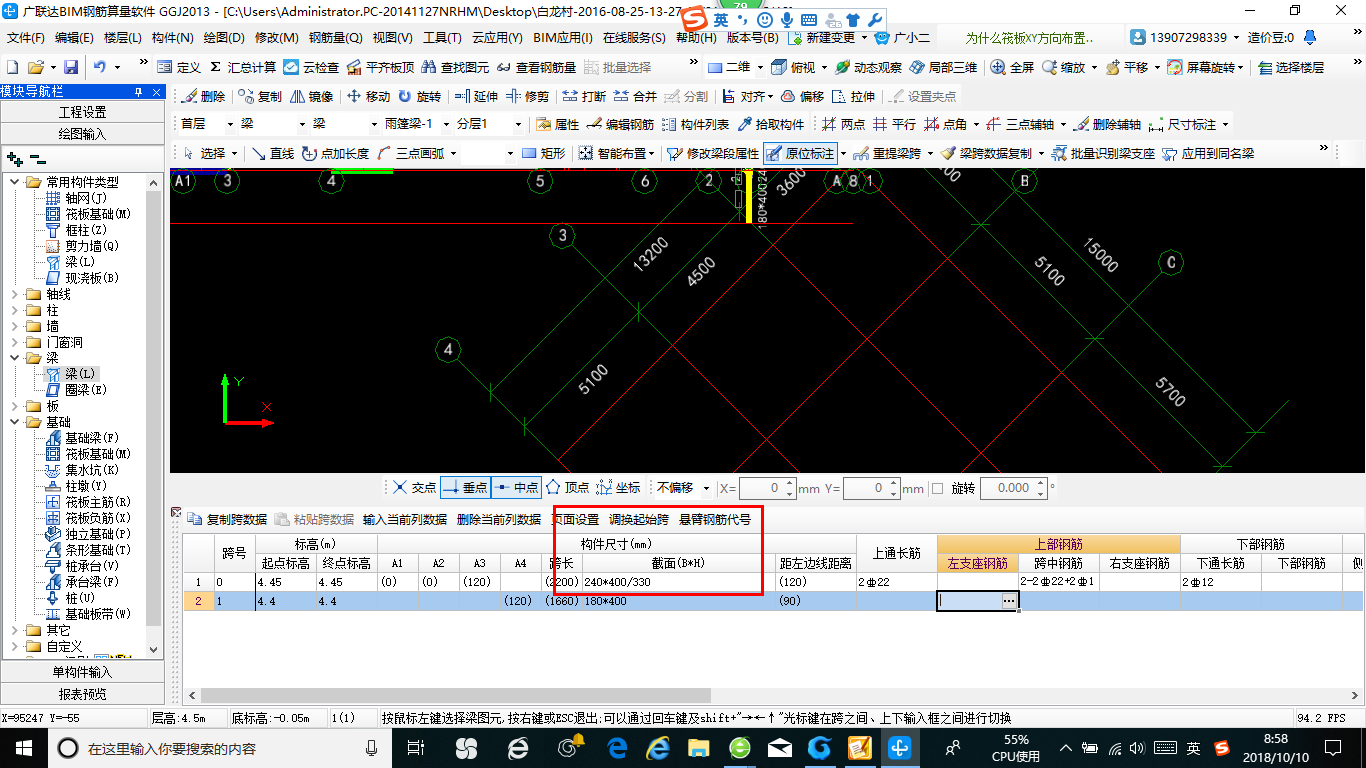The width and height of the screenshot is (1366, 768).
Task: Select the 合并 (merge) tool
Action: 634,97
